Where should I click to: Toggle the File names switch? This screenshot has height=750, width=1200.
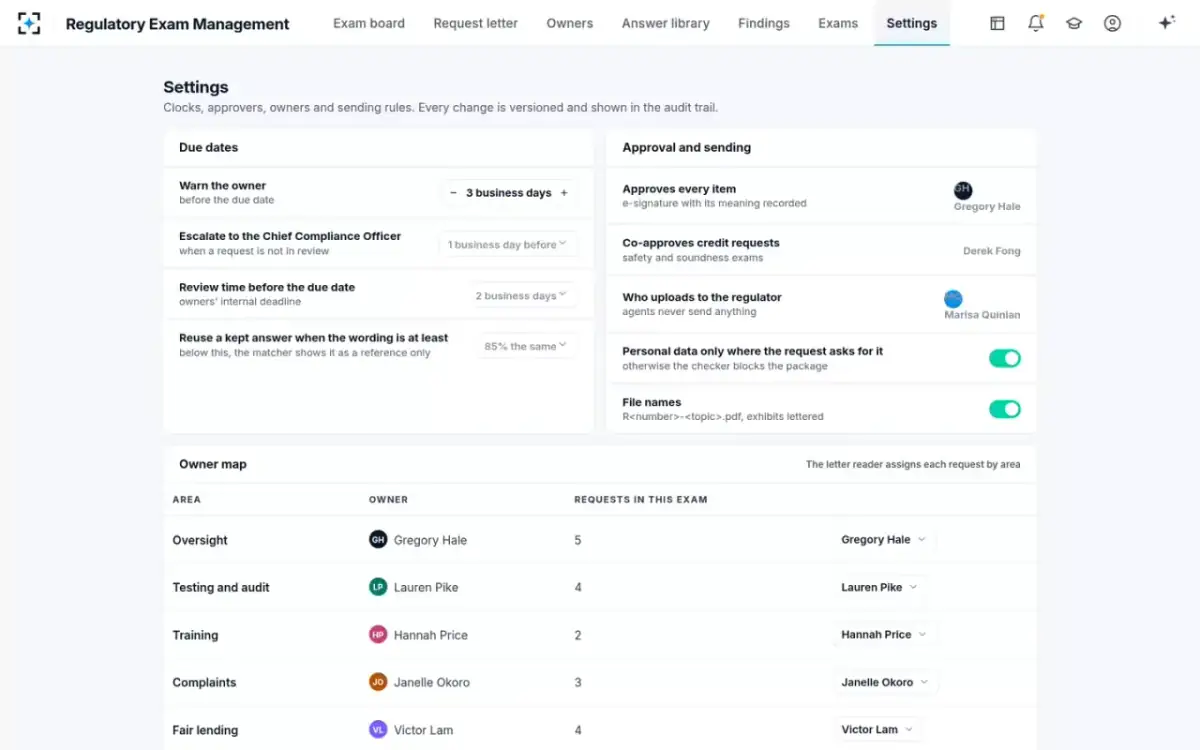[x=1005, y=409]
